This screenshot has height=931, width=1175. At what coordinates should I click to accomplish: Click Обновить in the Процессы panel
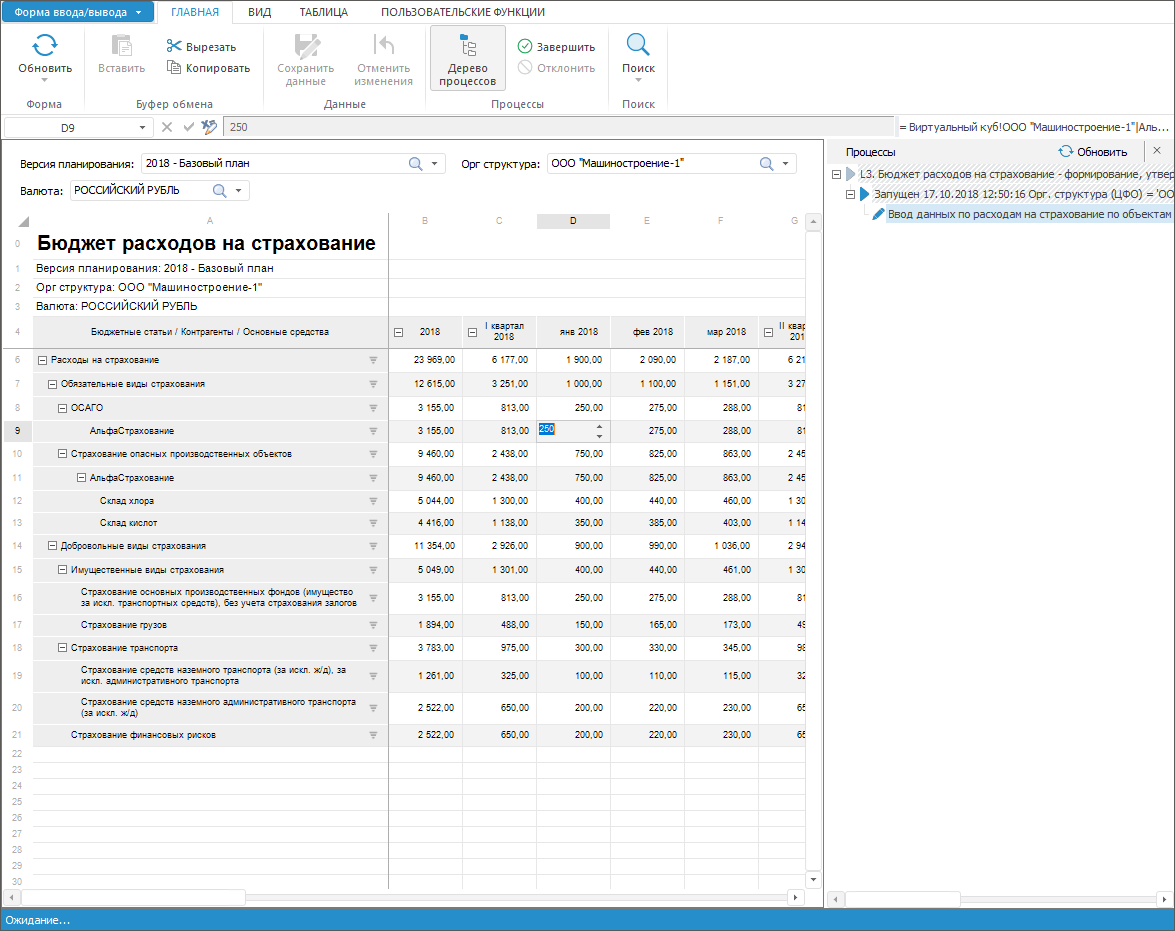click(1093, 152)
